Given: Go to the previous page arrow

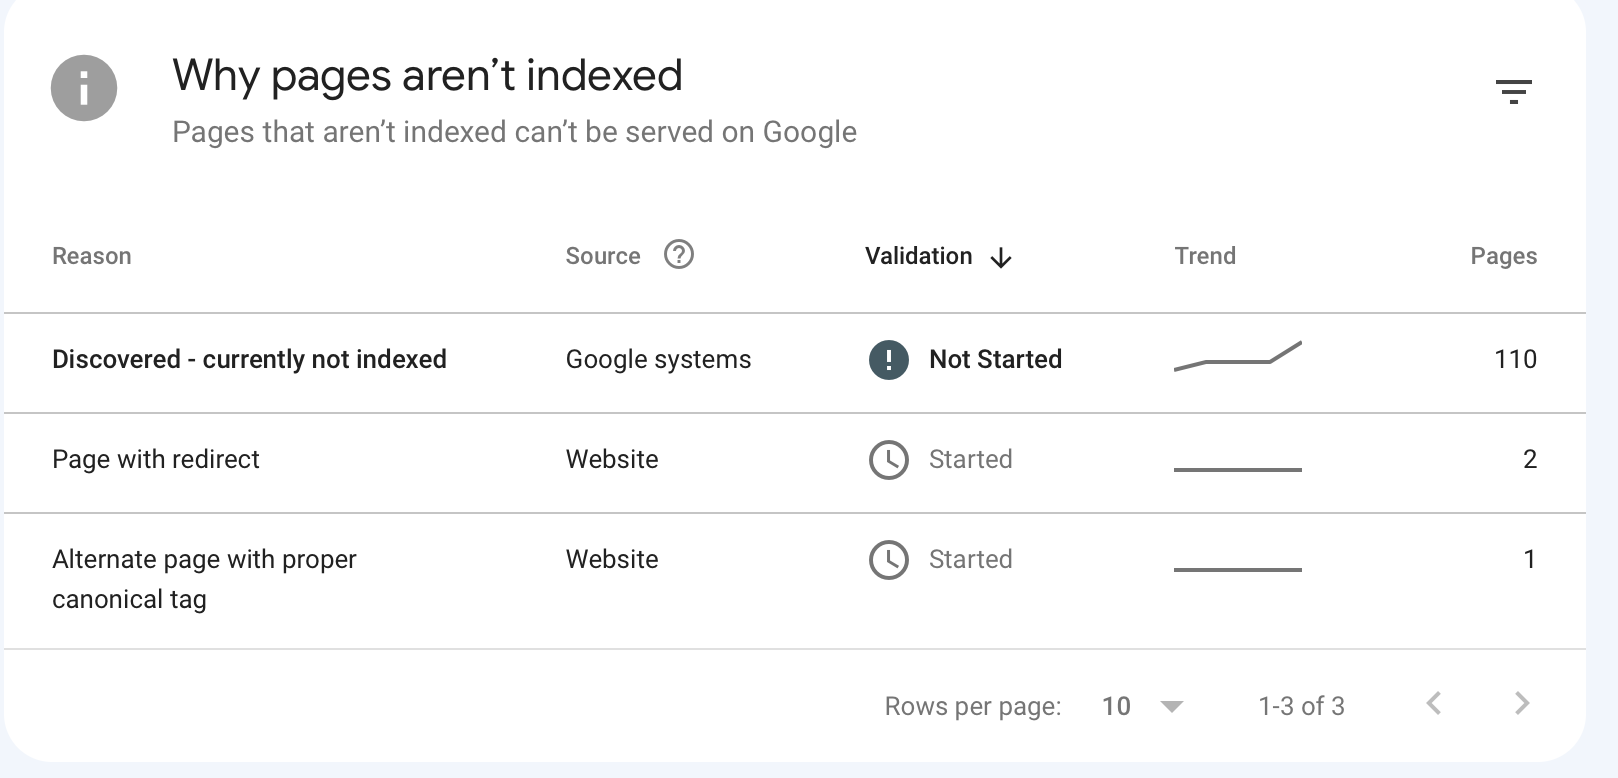Looking at the screenshot, I should click(x=1434, y=704).
